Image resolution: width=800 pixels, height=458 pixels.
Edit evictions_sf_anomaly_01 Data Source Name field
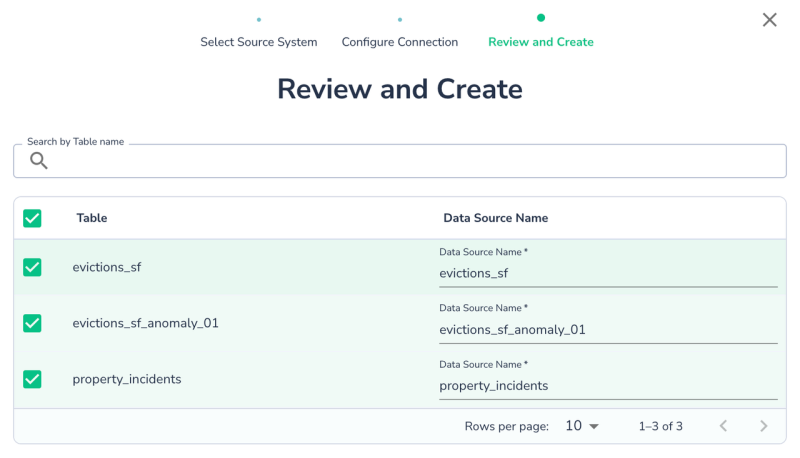click(x=607, y=329)
